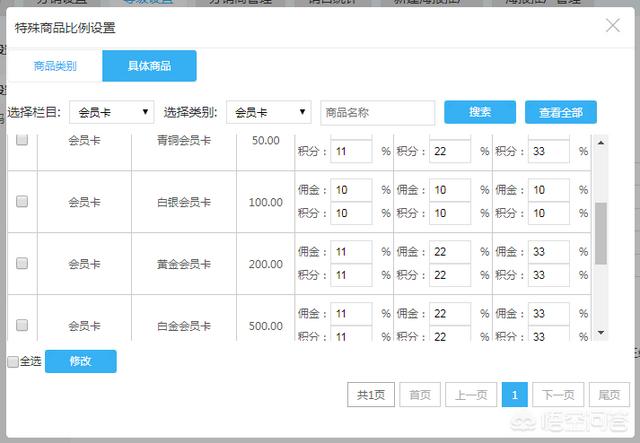
Task: Jump to 尾页 last page
Action: [x=609, y=395]
